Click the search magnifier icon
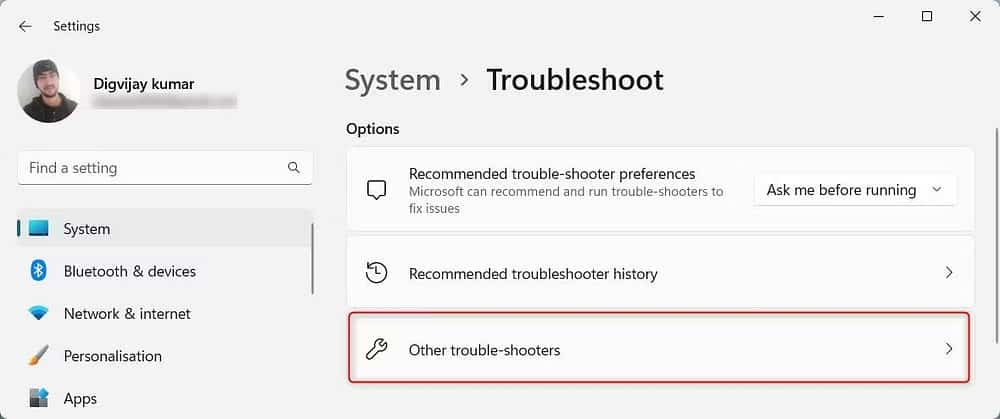 293,168
